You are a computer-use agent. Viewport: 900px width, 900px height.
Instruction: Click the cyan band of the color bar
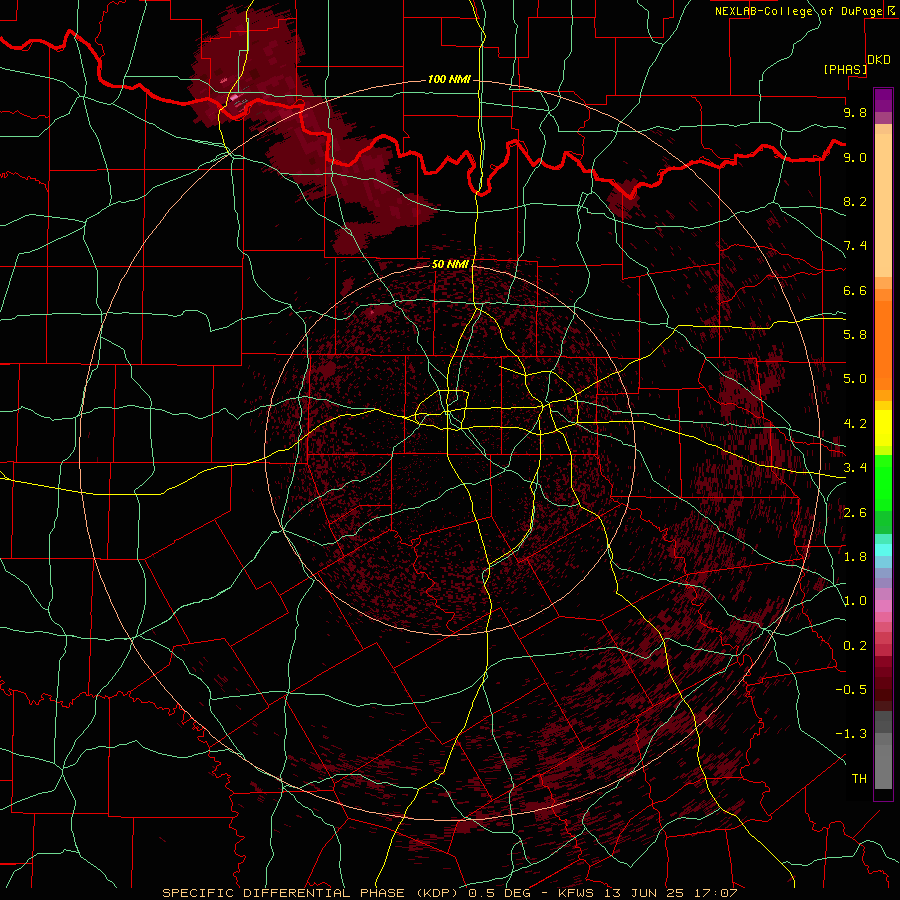click(x=883, y=550)
